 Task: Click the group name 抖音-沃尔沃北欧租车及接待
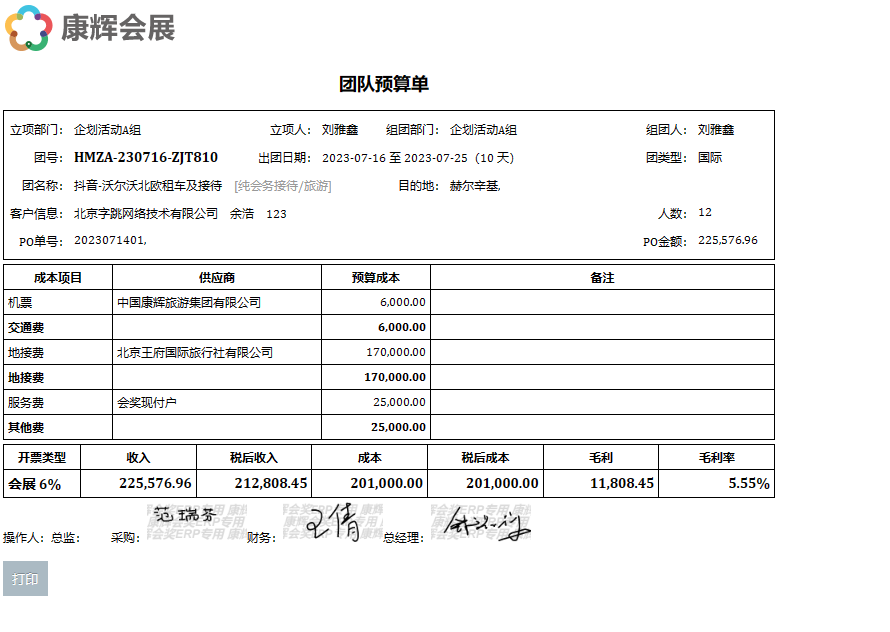tap(148, 186)
